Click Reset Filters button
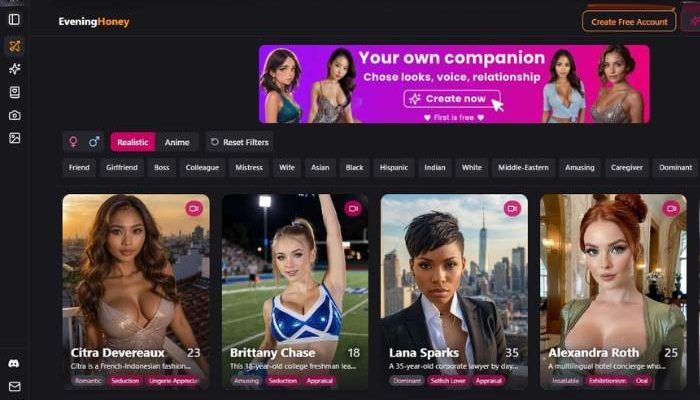This screenshot has width=700, height=400. point(240,142)
